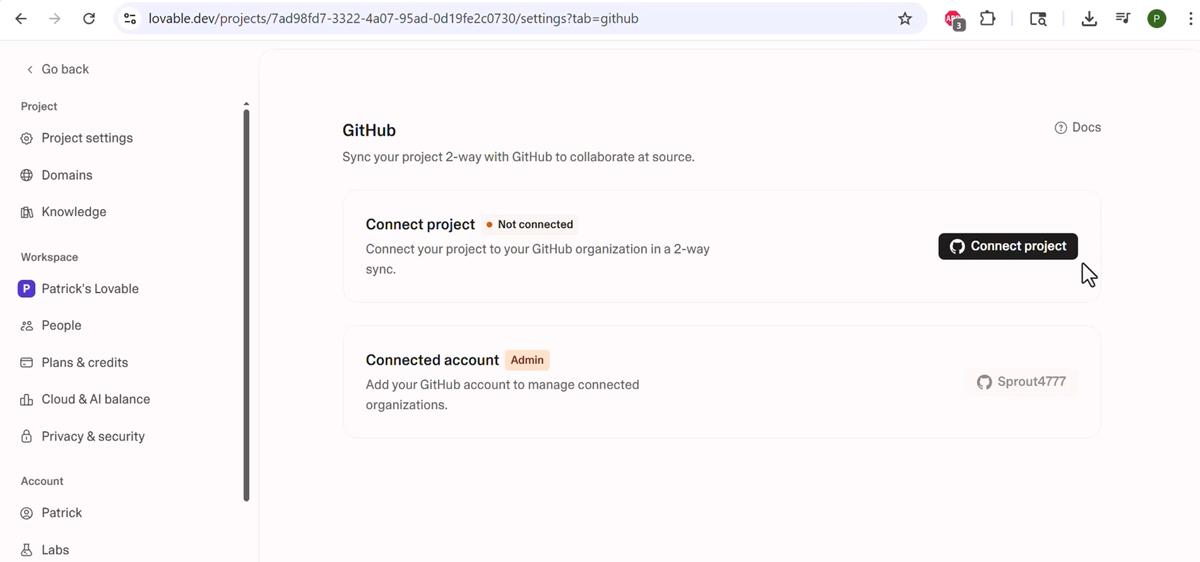Go back using the Go back link
Image resolution: width=1200 pixels, height=562 pixels.
coord(57,69)
